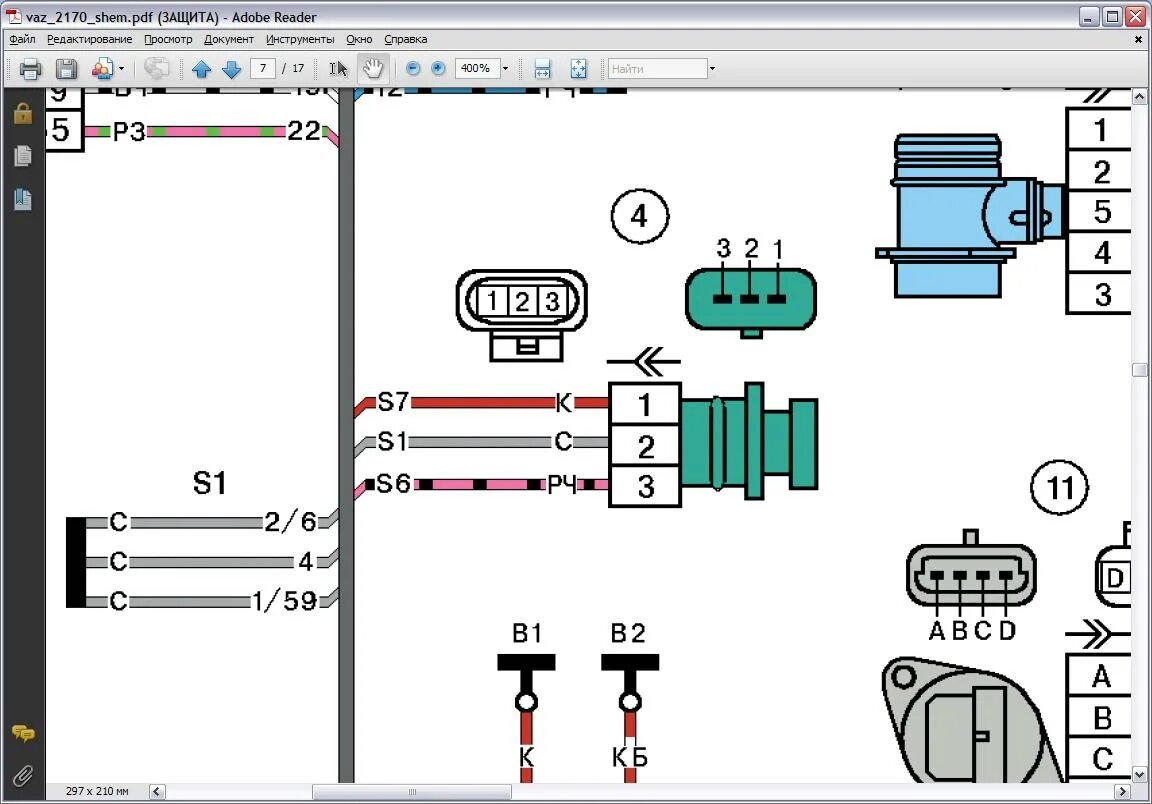Open the Pages panel in sidebar
1152x804 pixels.
(x=23, y=156)
